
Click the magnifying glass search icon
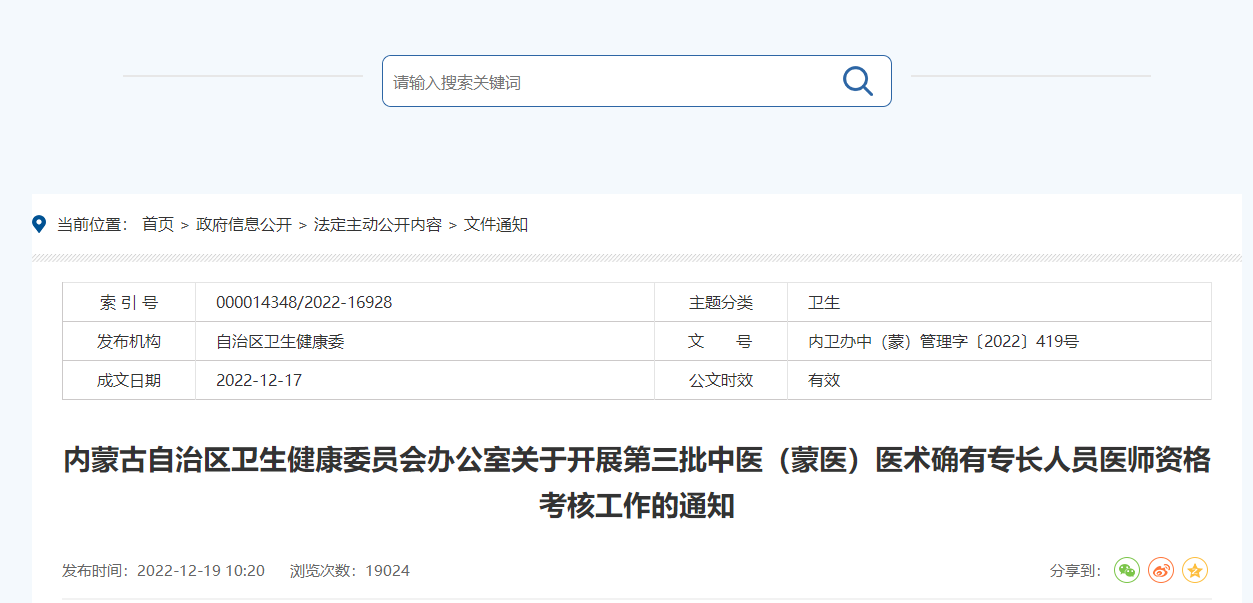point(857,81)
